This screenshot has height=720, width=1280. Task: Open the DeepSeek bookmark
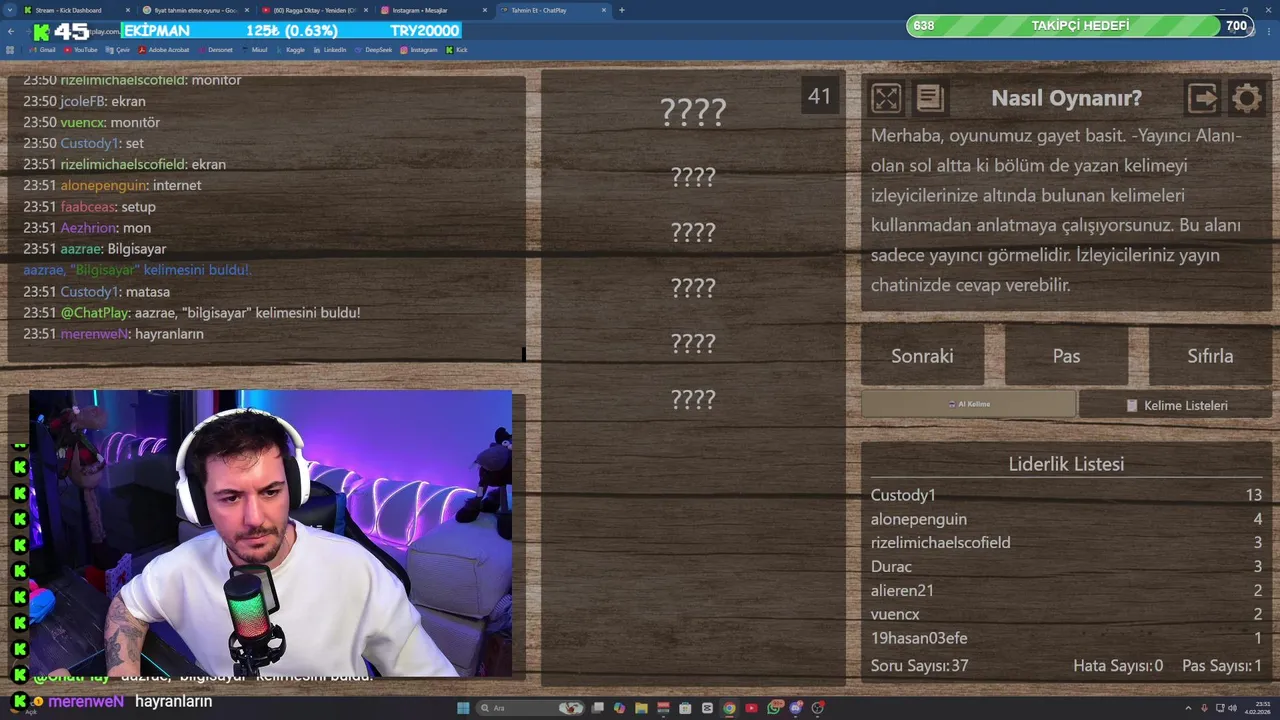[x=373, y=50]
